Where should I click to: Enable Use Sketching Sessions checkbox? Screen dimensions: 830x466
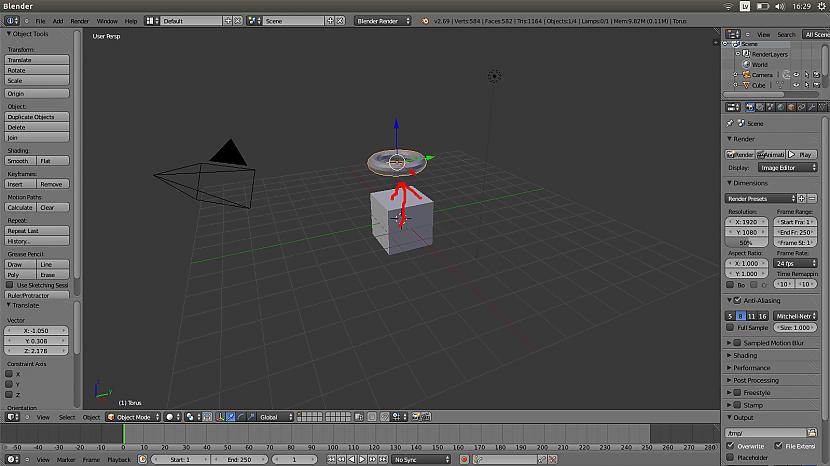[10, 285]
